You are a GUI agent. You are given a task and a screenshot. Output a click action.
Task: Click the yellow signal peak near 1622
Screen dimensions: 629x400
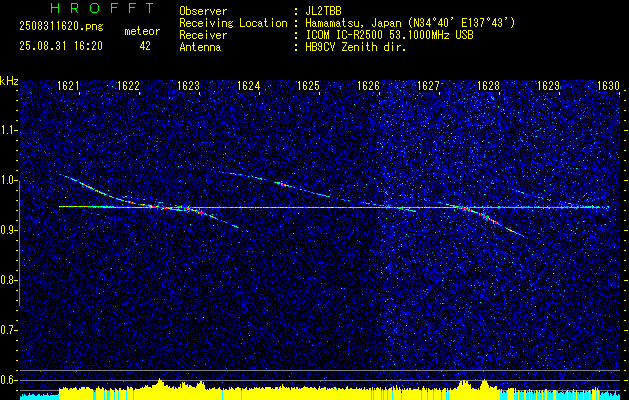pyautogui.click(x=160, y=383)
